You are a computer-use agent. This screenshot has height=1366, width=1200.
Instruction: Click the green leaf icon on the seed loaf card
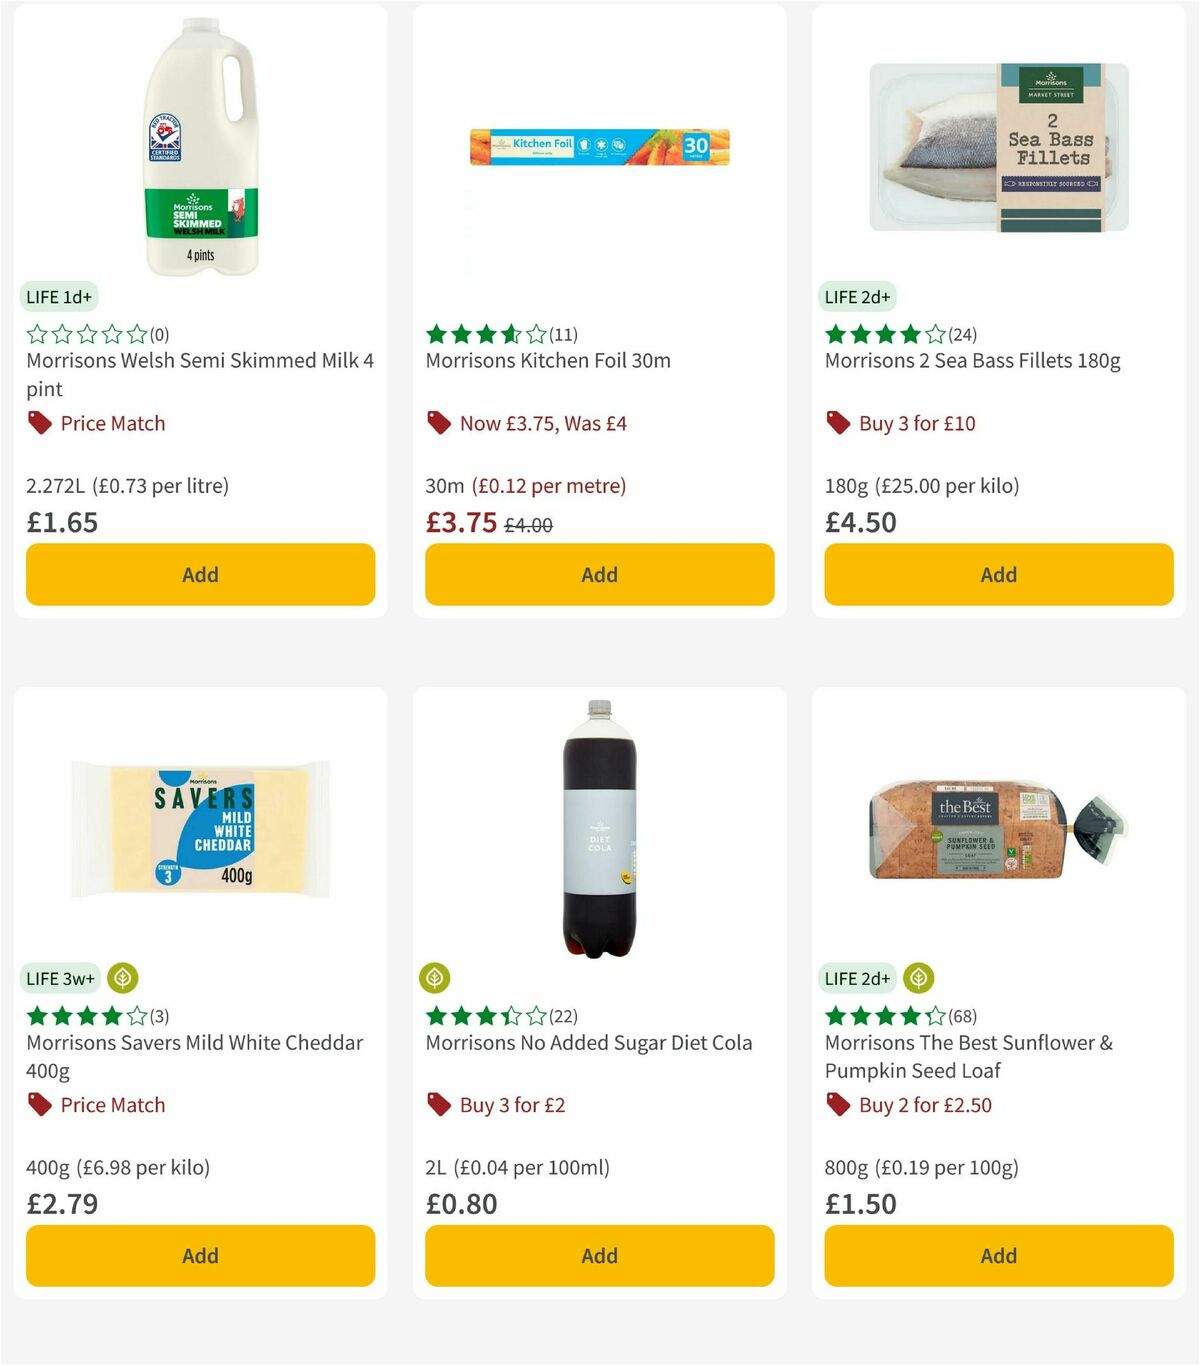(917, 979)
